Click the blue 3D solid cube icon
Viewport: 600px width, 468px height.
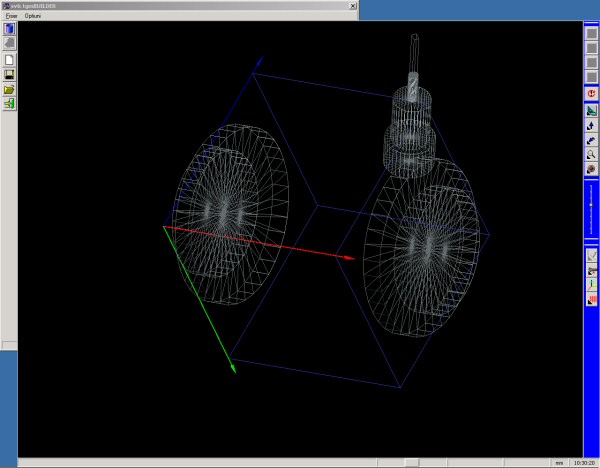point(10,29)
